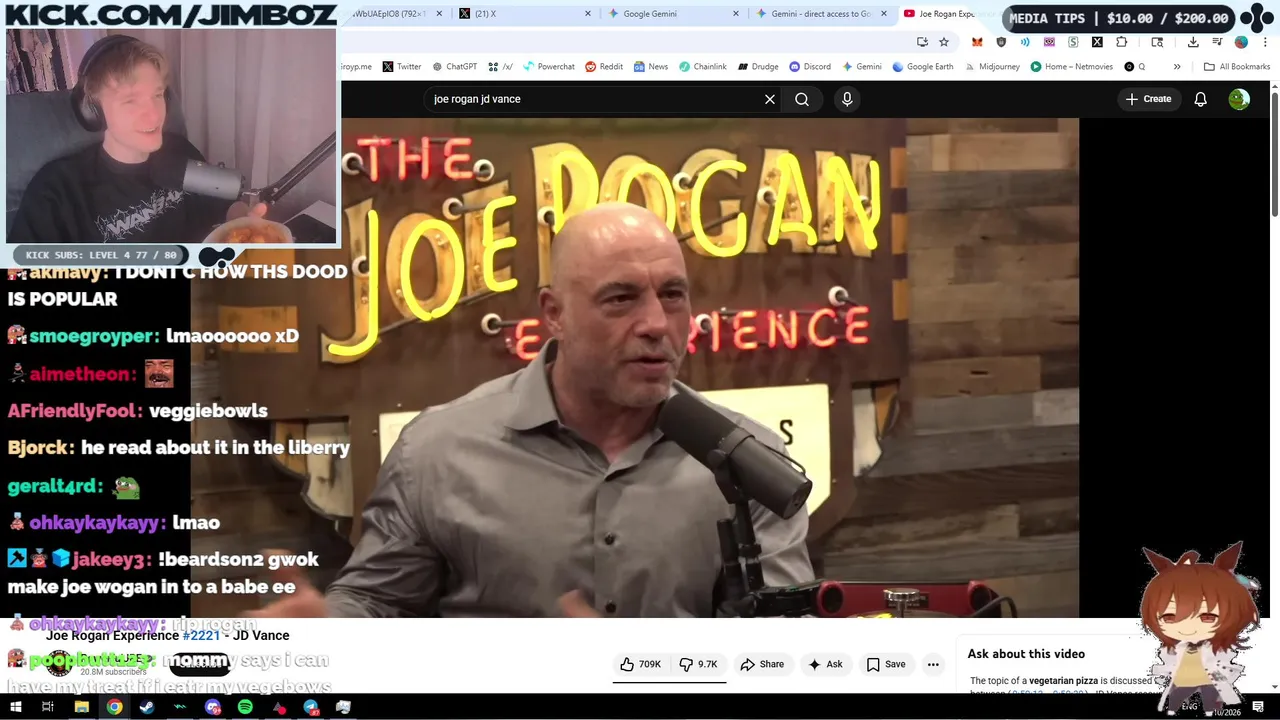Open Steam from the taskbar

pos(147,707)
